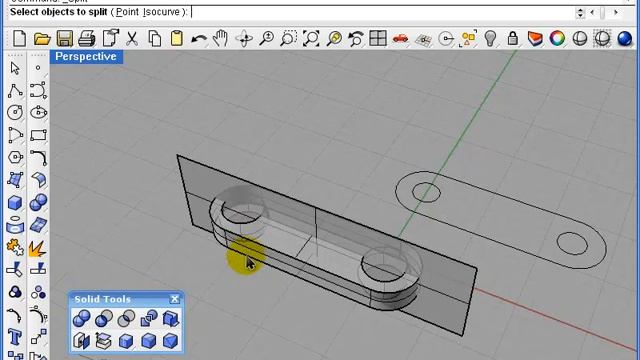Click the Isocurve command option
Viewport: 640px width, 360px height.
click(x=162, y=12)
